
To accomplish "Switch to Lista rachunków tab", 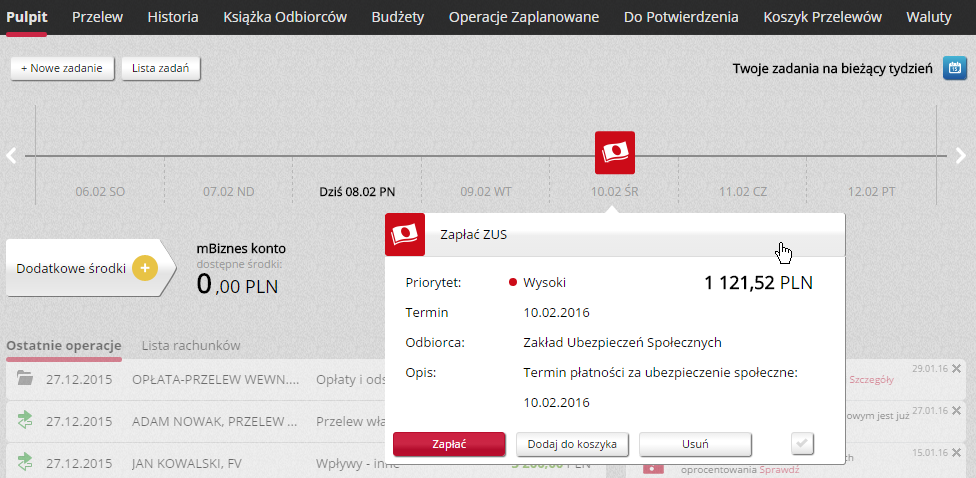I will tap(191, 345).
